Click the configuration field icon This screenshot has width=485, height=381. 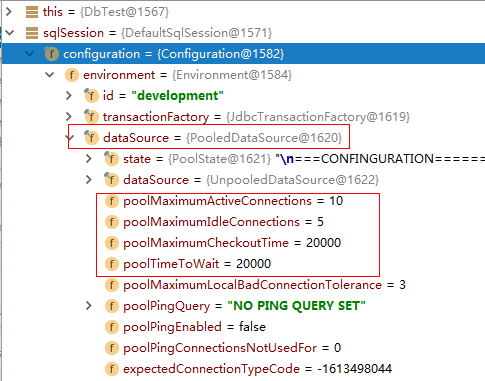coord(52,54)
